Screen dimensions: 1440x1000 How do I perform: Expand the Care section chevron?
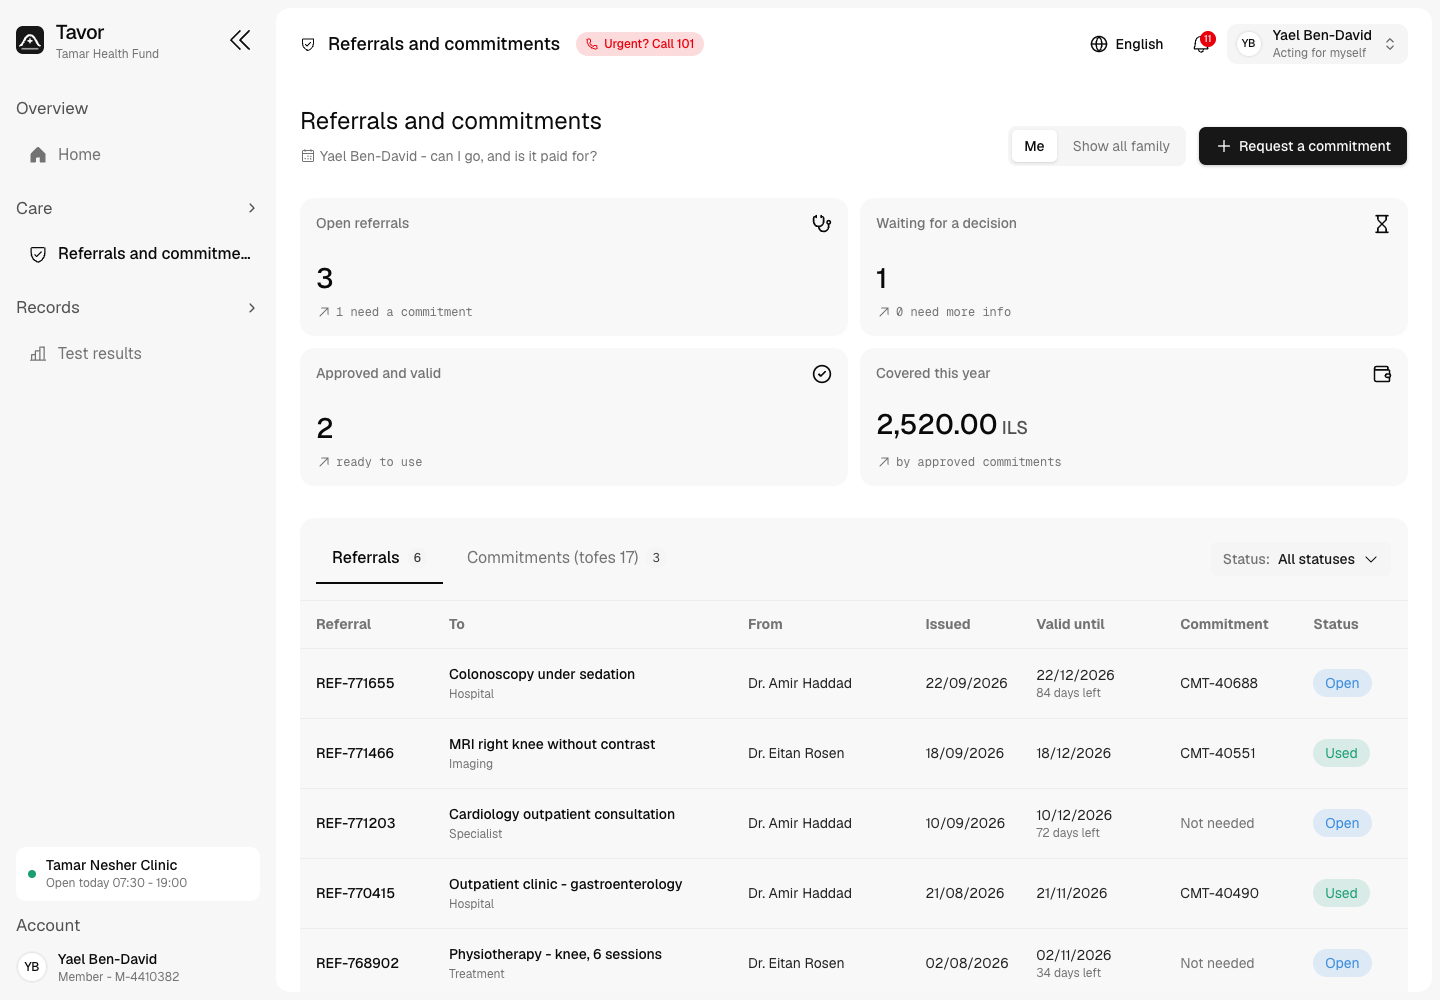(252, 208)
